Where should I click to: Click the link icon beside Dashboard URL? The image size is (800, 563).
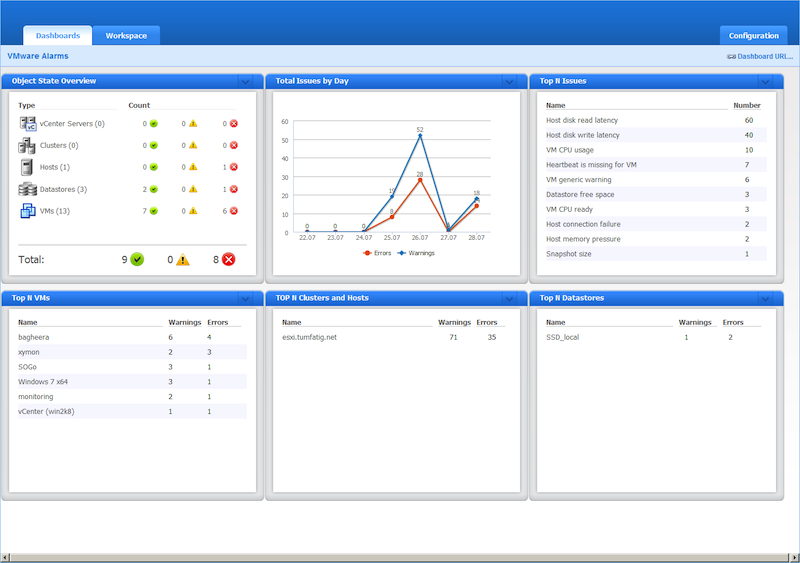(731, 57)
